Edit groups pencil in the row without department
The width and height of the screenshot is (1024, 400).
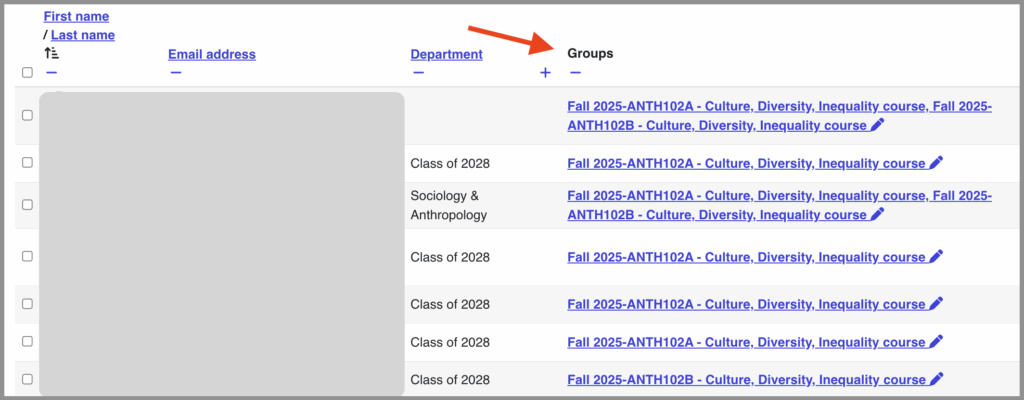point(878,125)
